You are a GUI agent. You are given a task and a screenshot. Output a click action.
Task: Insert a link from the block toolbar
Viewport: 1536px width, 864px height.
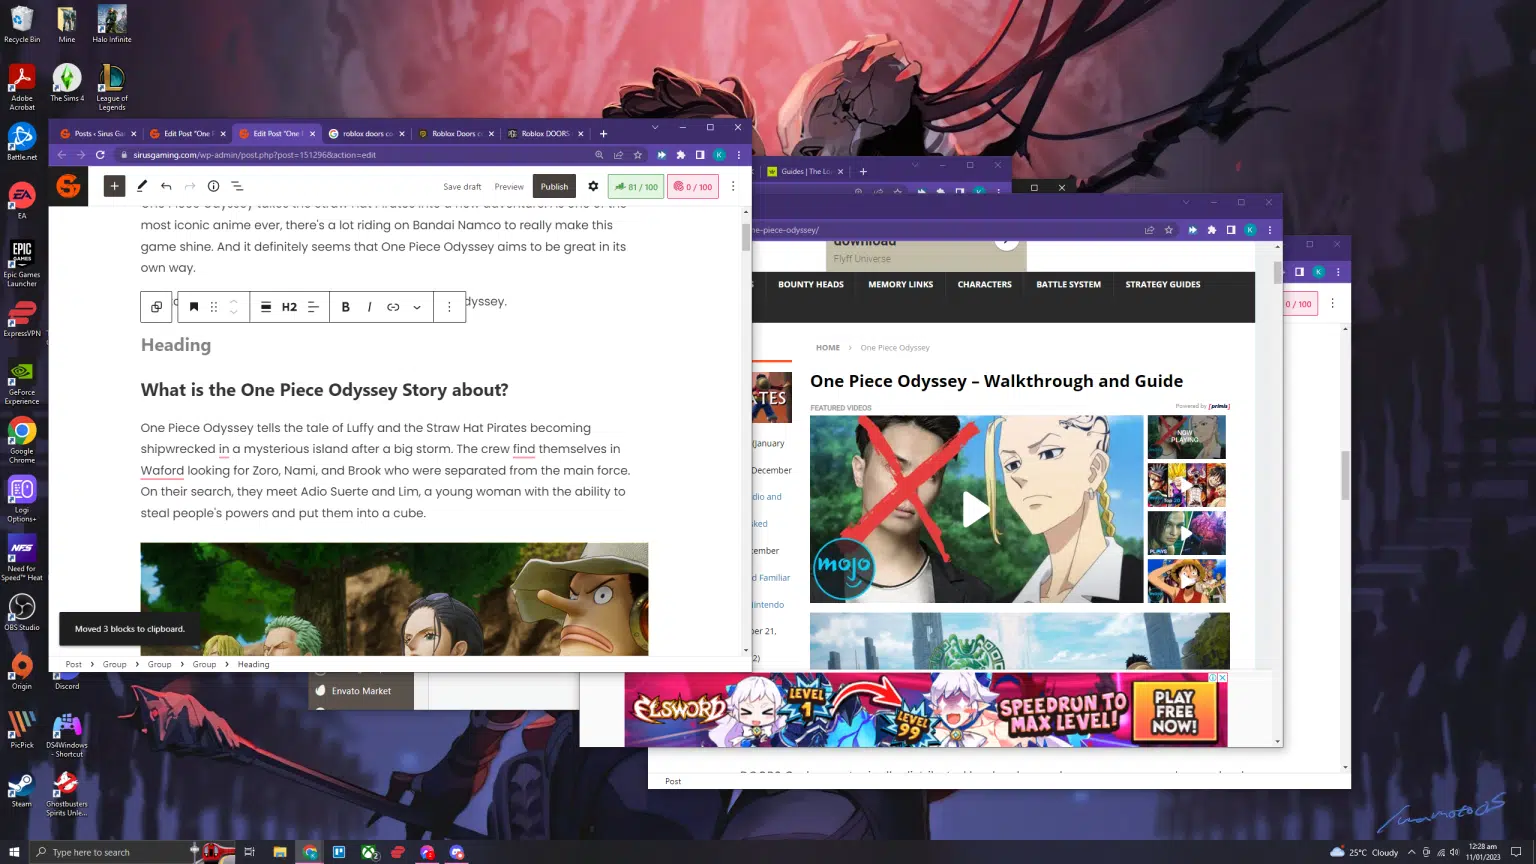(x=393, y=307)
